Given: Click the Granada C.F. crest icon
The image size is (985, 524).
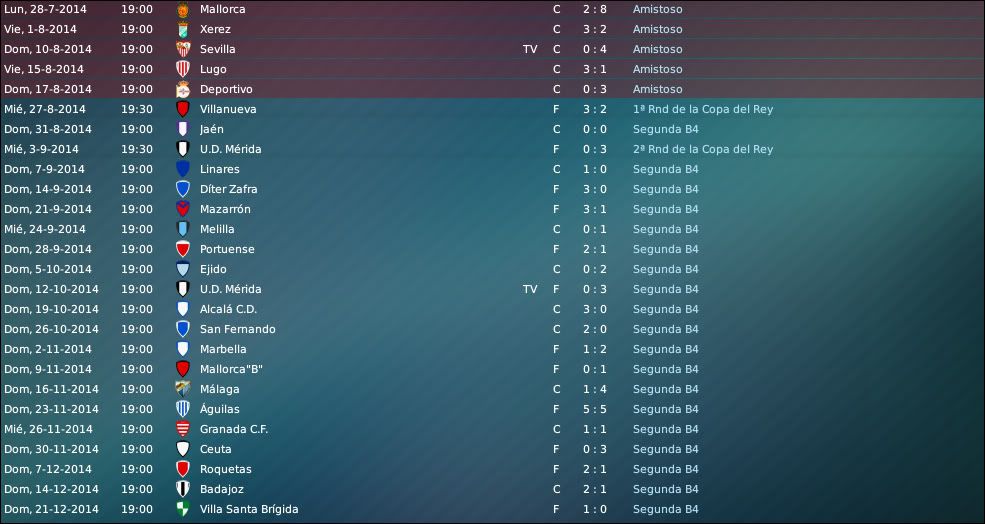Looking at the screenshot, I should tap(183, 429).
